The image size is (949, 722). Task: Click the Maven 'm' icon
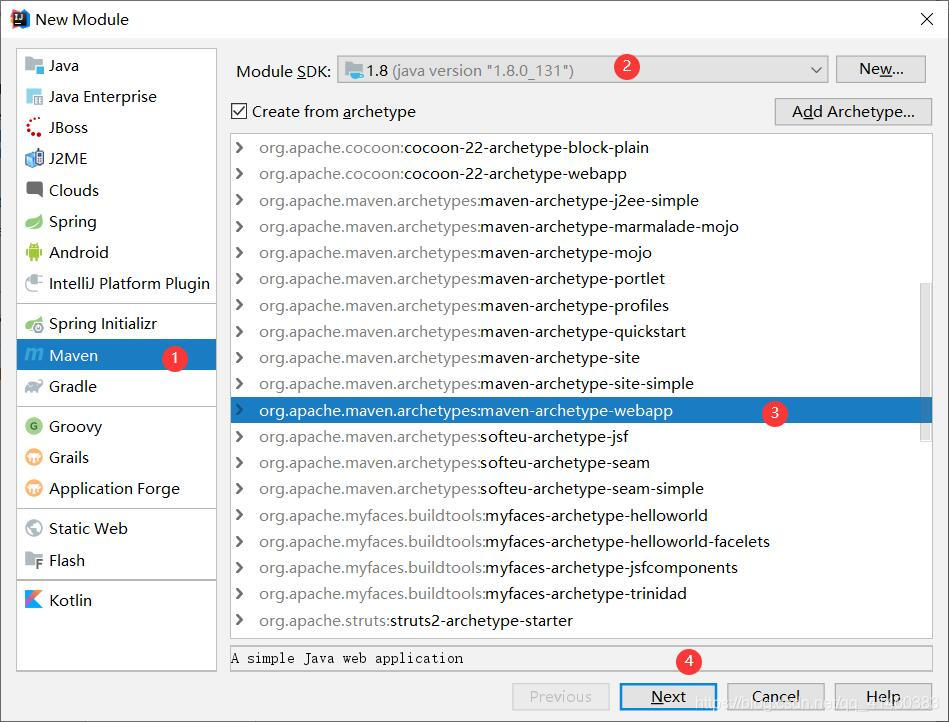coord(34,355)
